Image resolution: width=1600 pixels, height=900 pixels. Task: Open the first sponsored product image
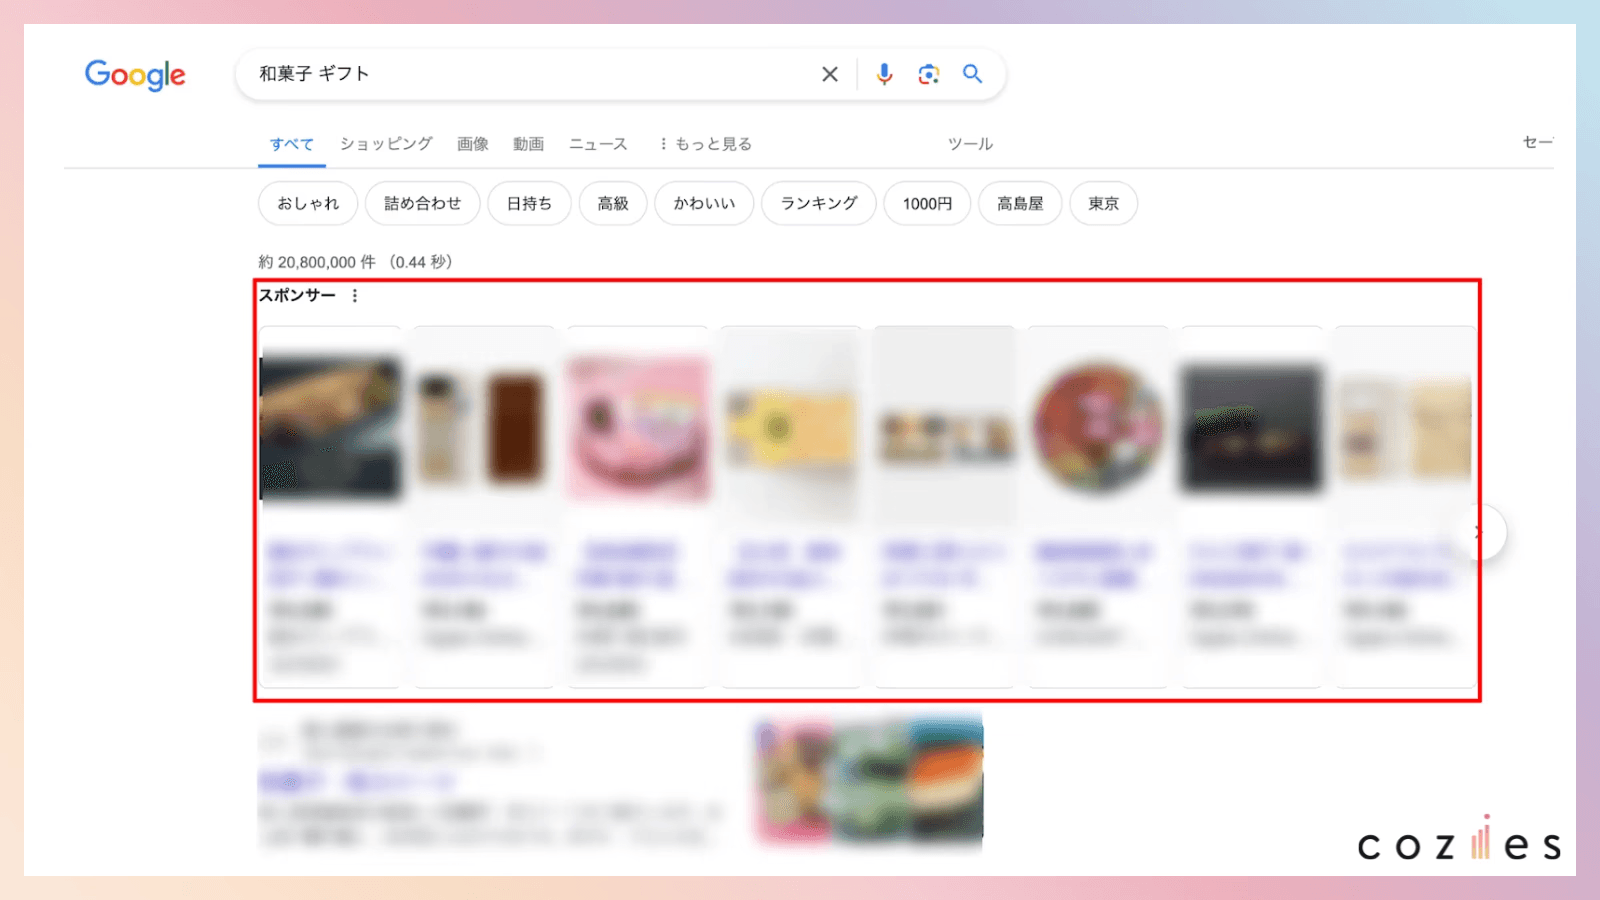tap(330, 428)
